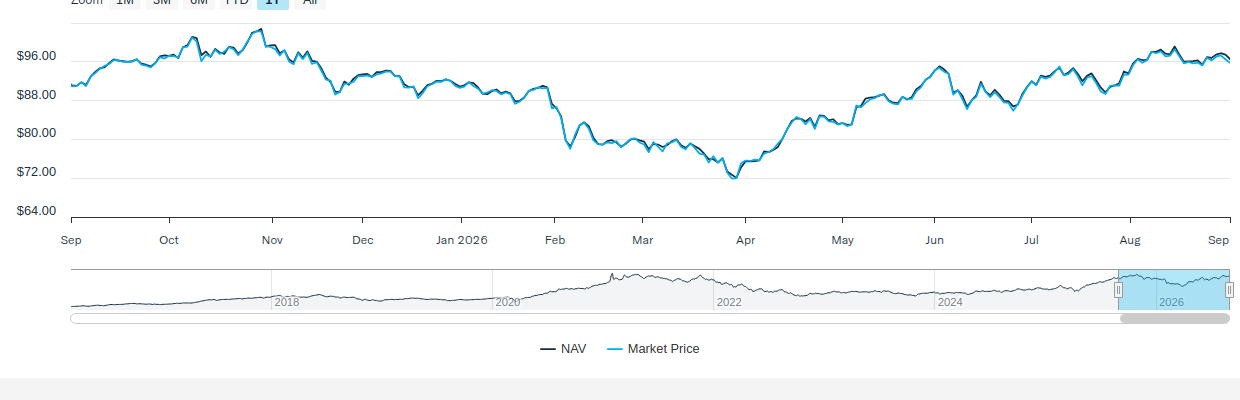Jump to 2022 in the navigator
Viewport: 1240px width, 400px height.
tap(729, 302)
